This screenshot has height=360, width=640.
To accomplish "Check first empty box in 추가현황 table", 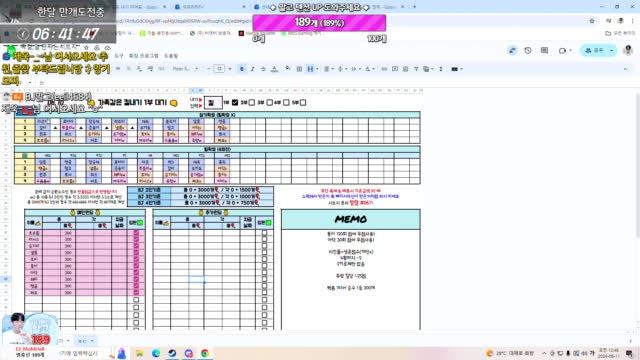I will click(264, 233).
